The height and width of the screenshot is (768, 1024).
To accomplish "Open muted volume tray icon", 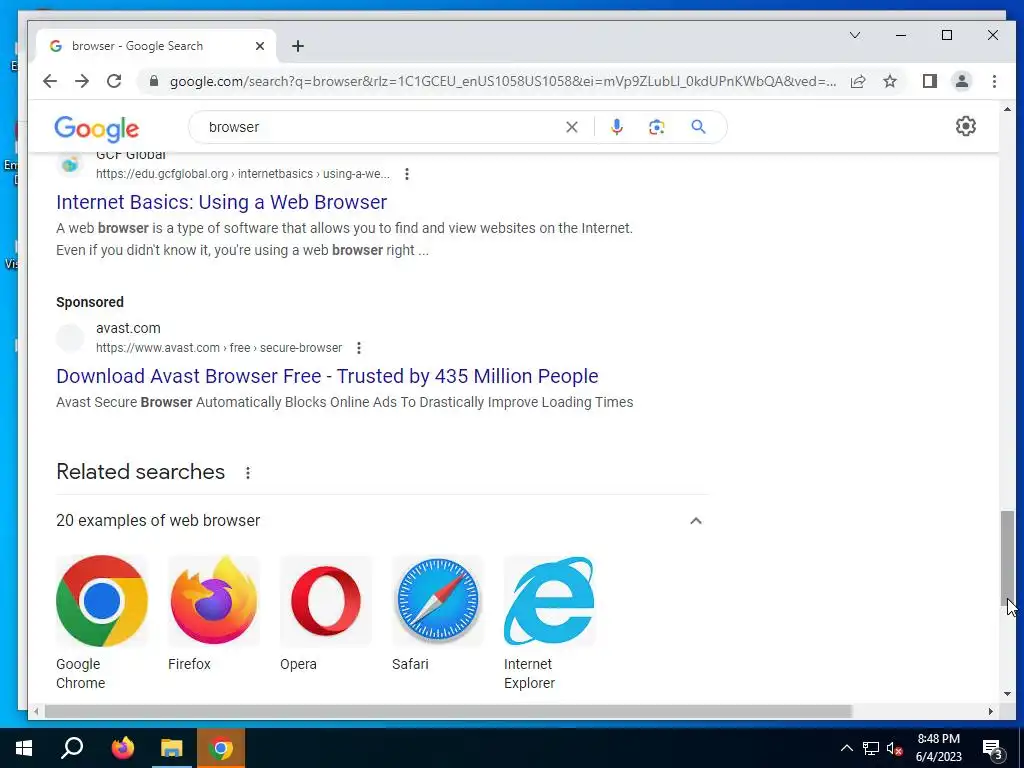I will pos(894,748).
